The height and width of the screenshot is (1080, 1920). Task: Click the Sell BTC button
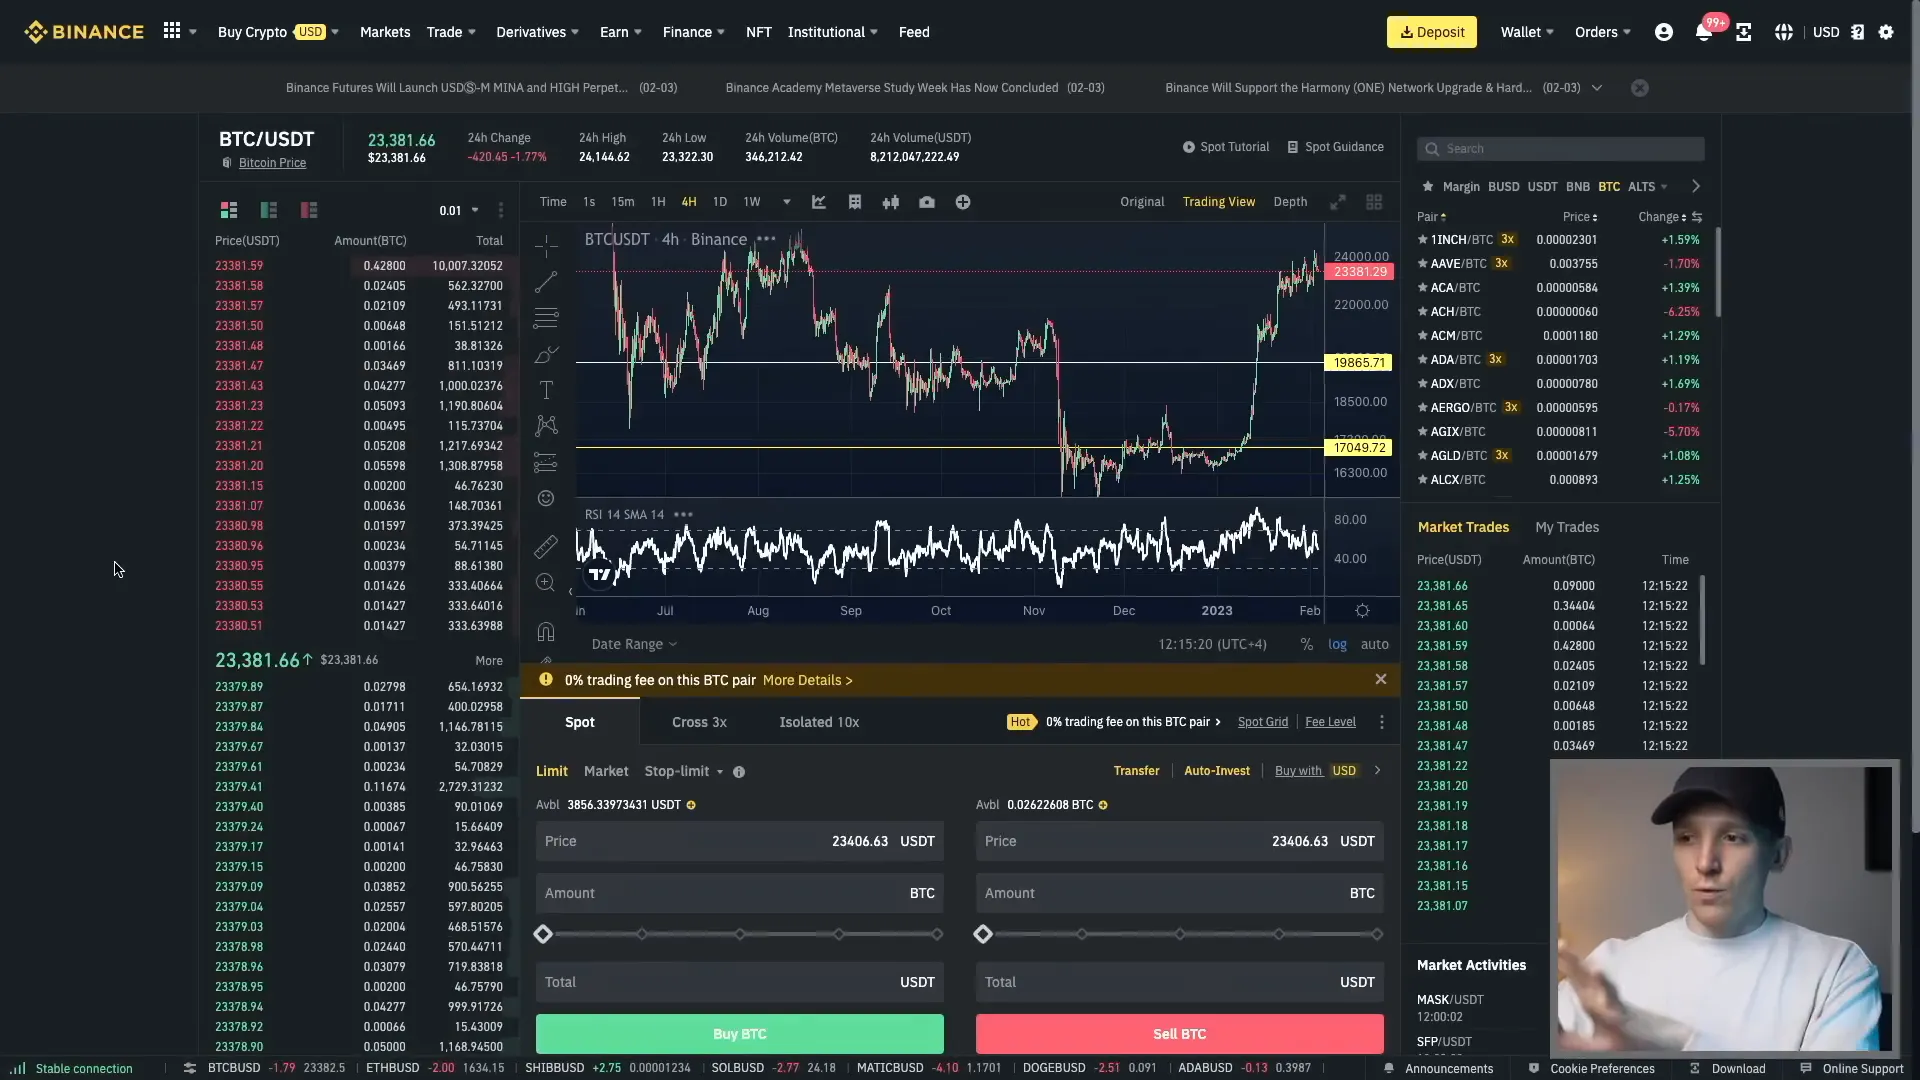[1180, 1034]
